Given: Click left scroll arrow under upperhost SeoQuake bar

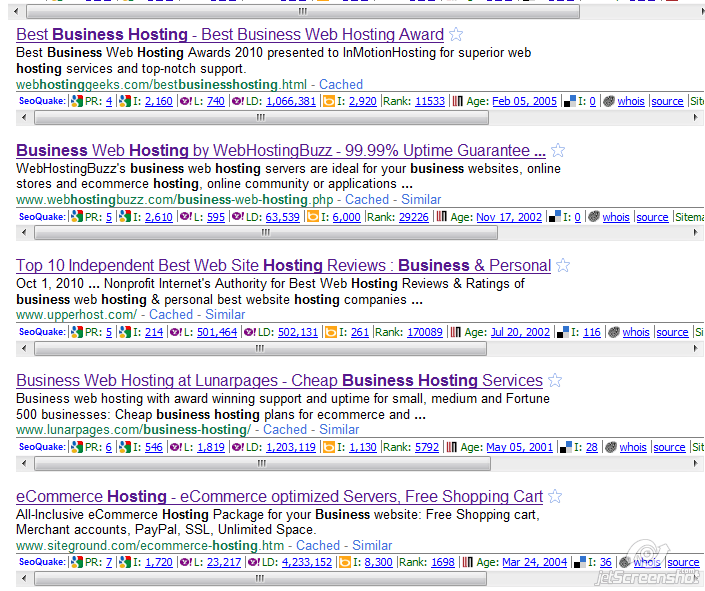Looking at the screenshot, I should click(x=24, y=348).
